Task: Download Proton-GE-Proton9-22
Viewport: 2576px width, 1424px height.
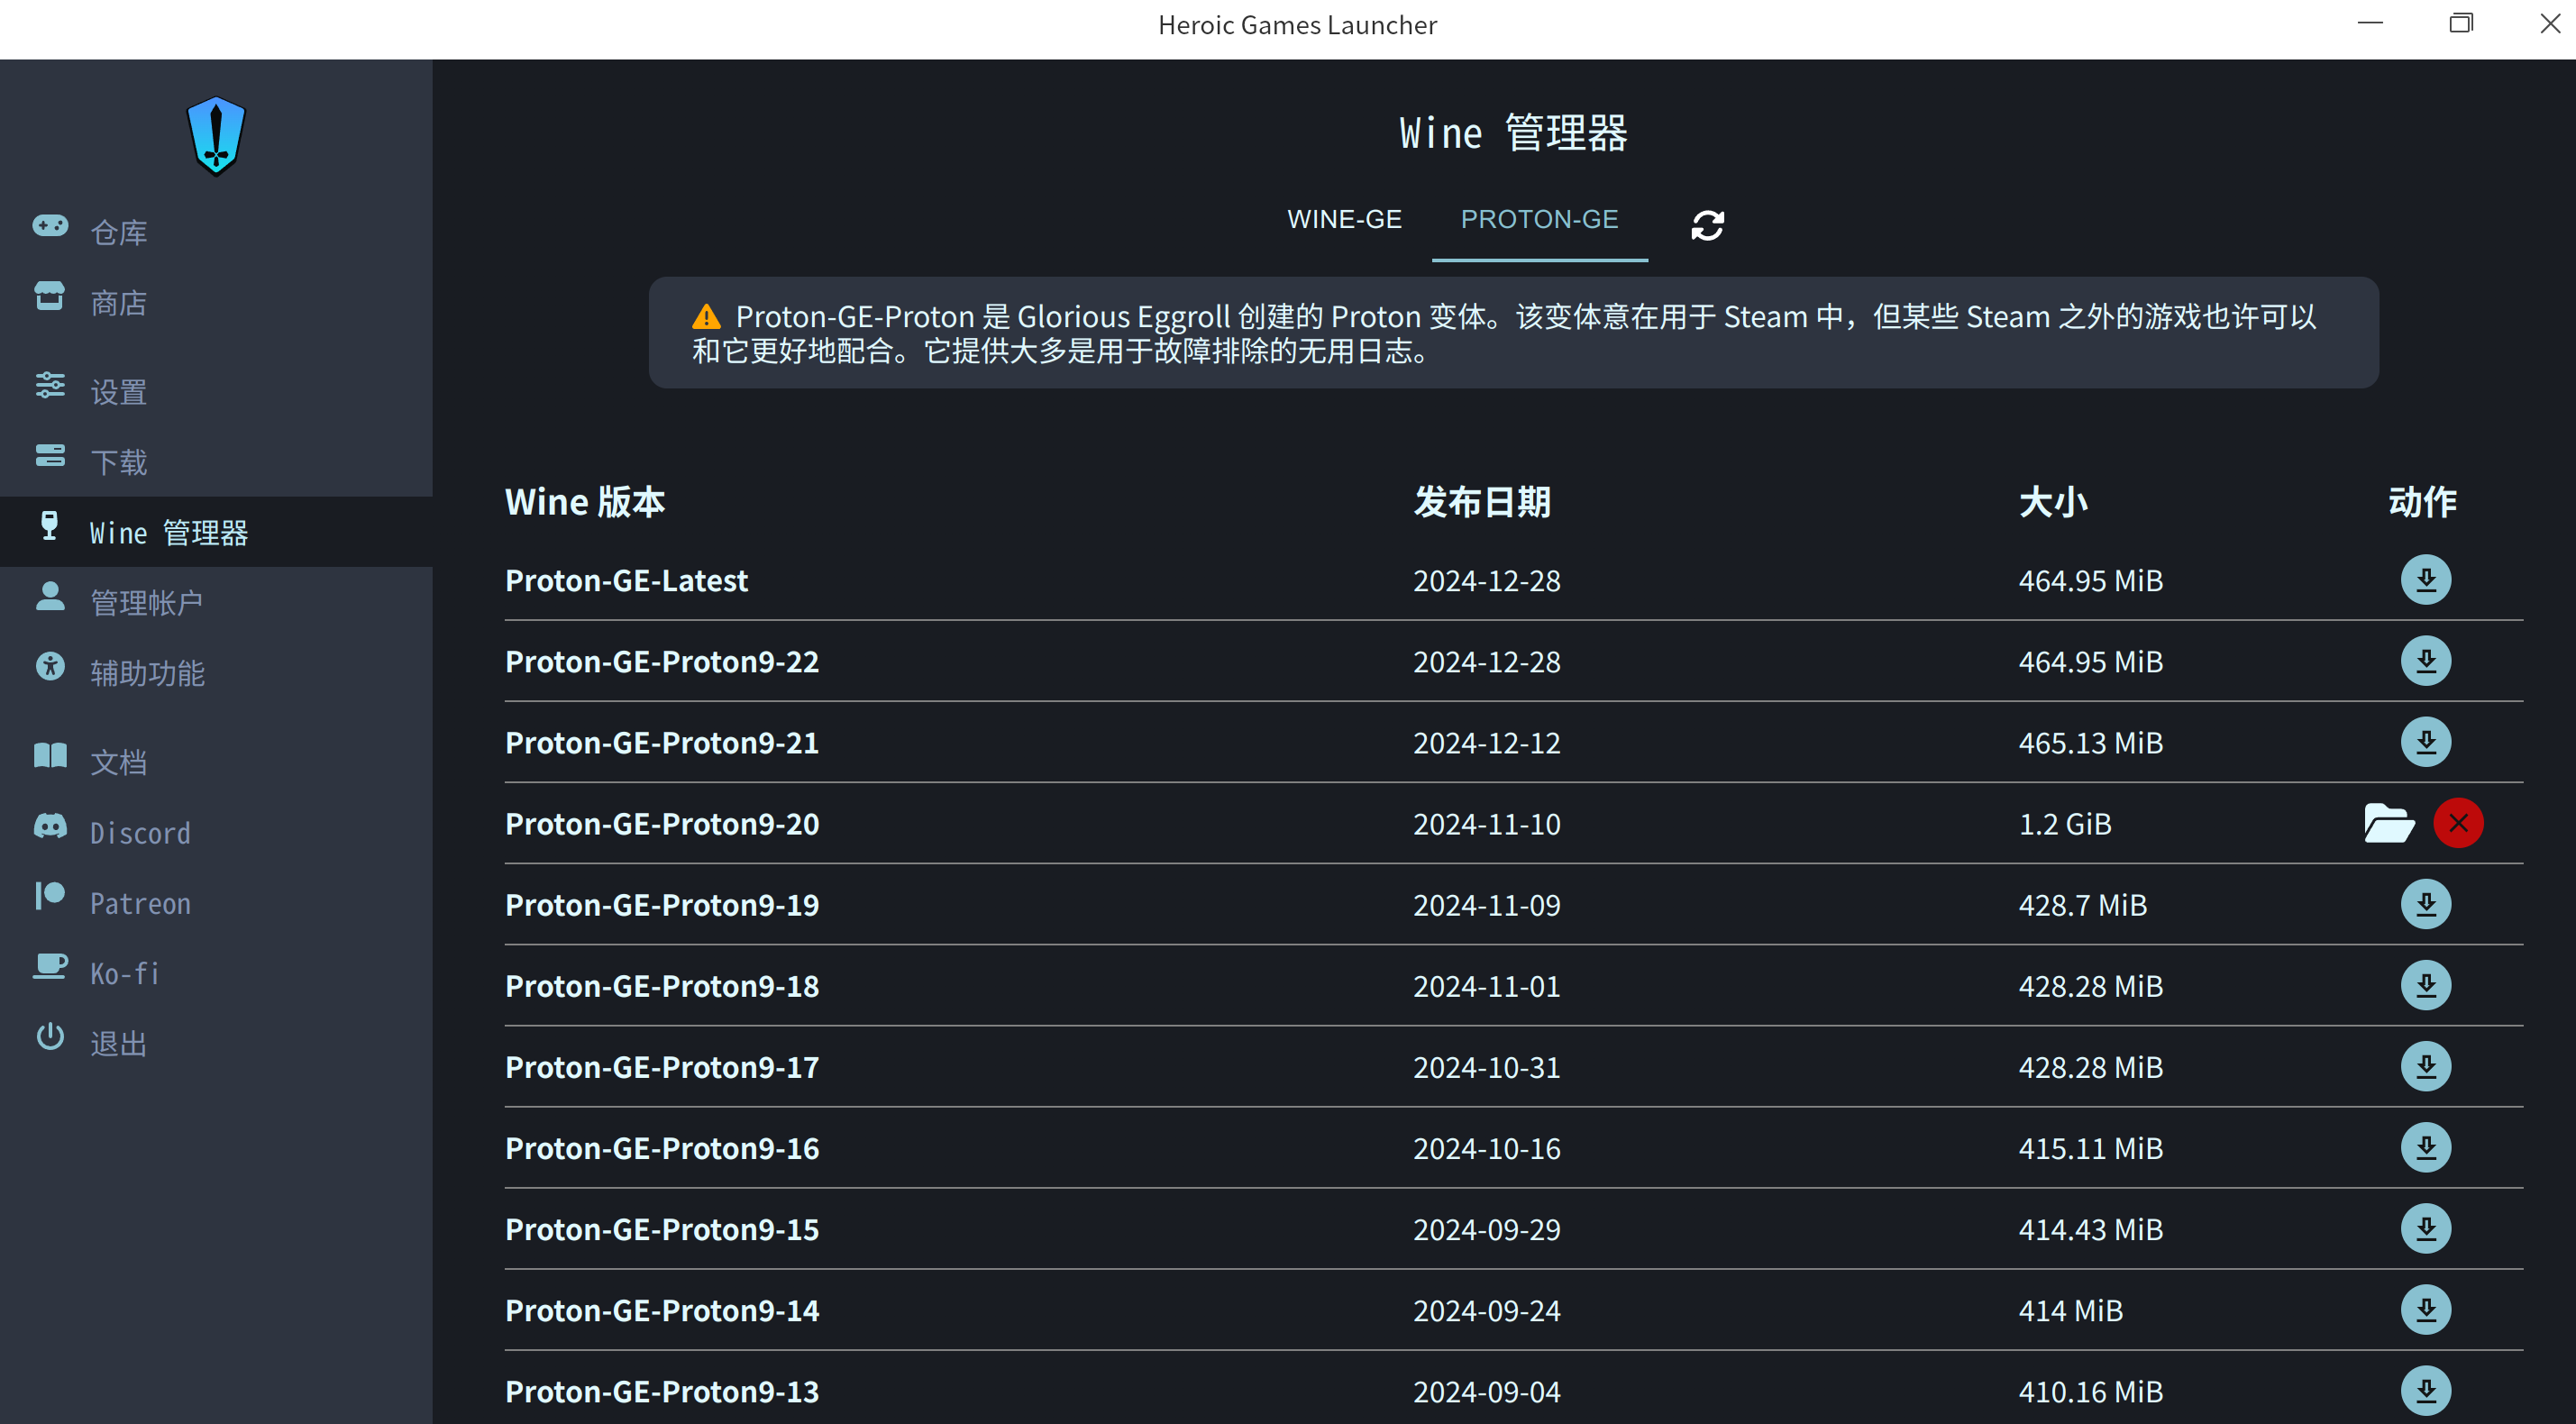Action: coord(2425,661)
